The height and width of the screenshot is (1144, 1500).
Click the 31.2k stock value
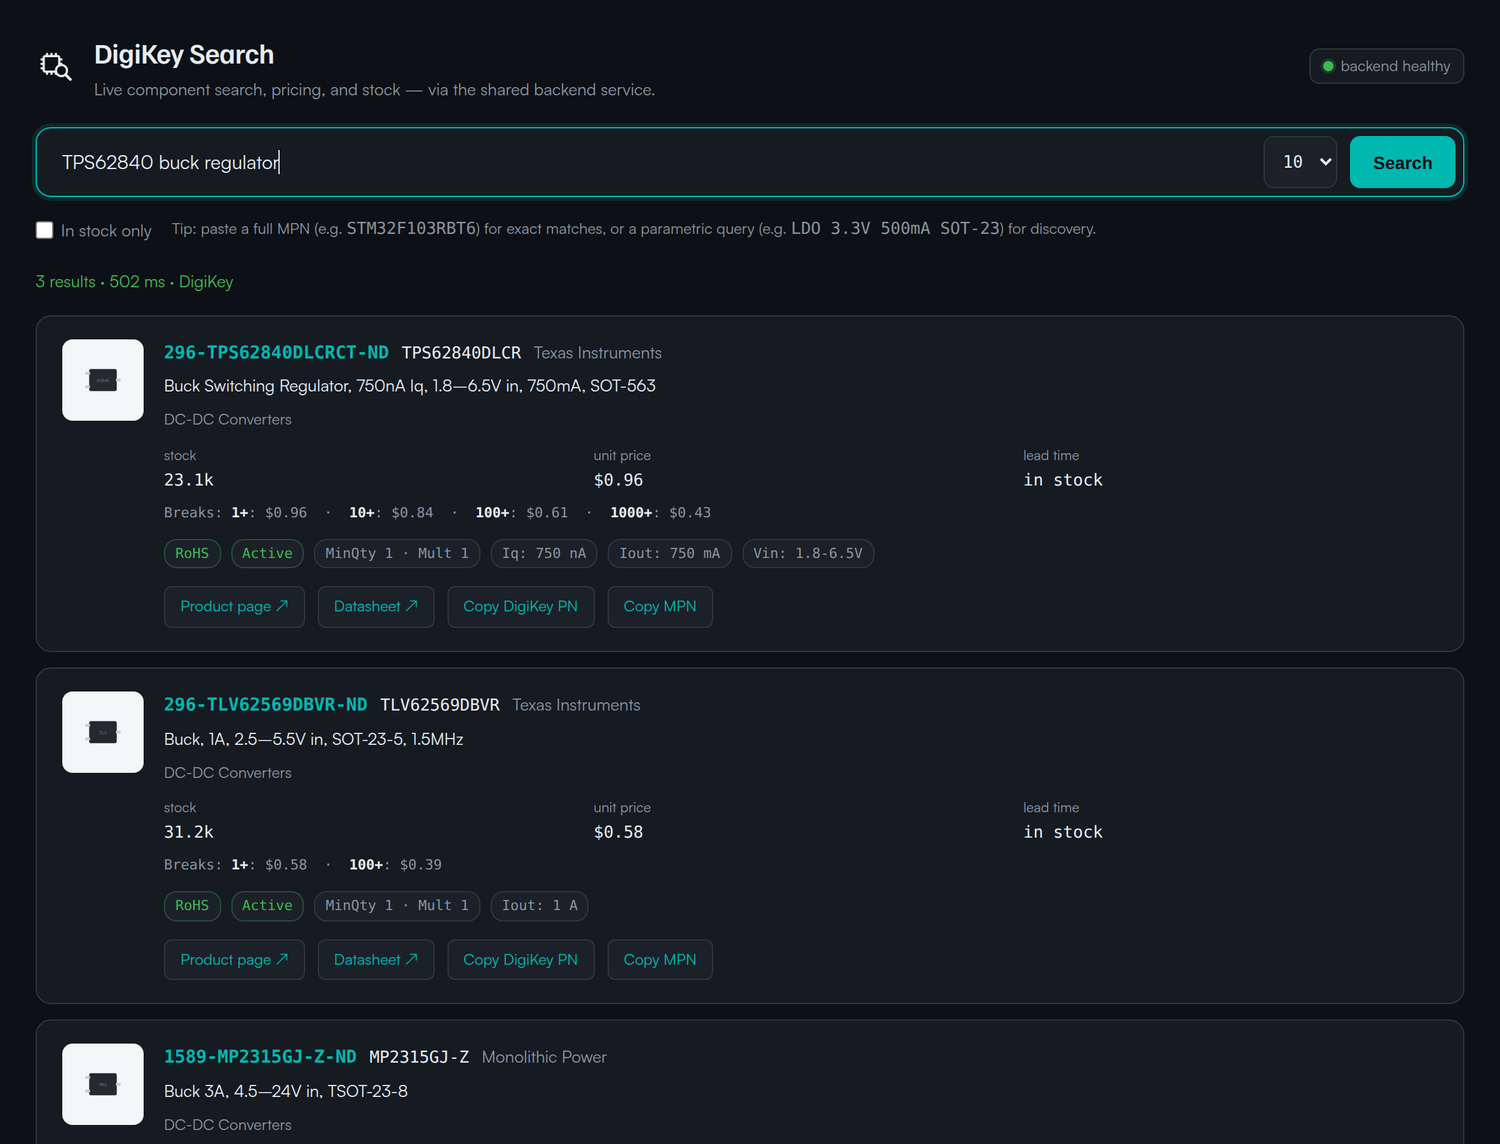coord(189,832)
